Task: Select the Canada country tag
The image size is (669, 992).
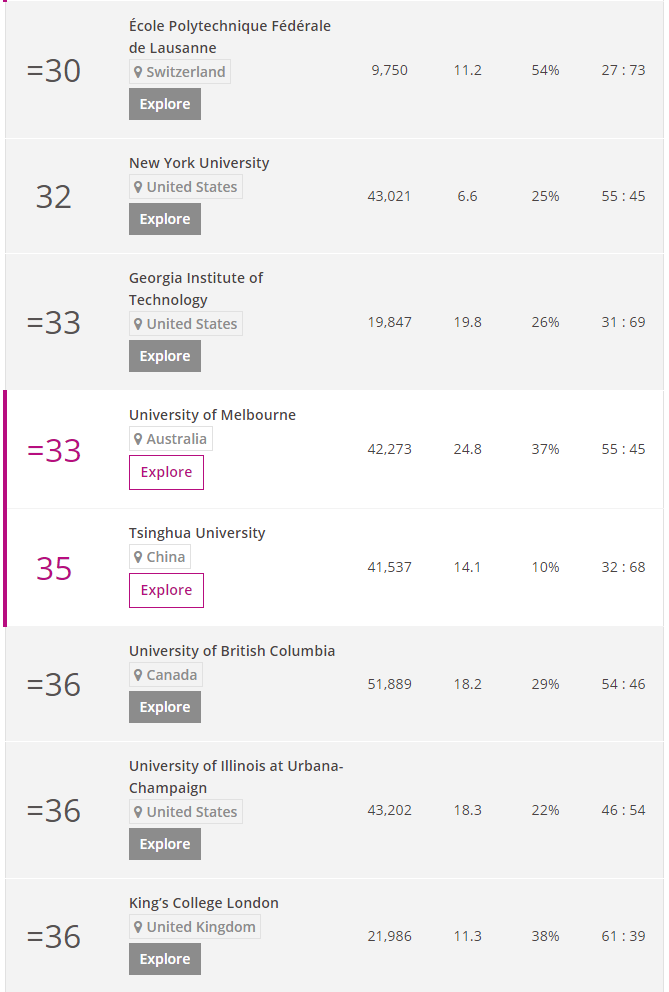Action: 166,675
